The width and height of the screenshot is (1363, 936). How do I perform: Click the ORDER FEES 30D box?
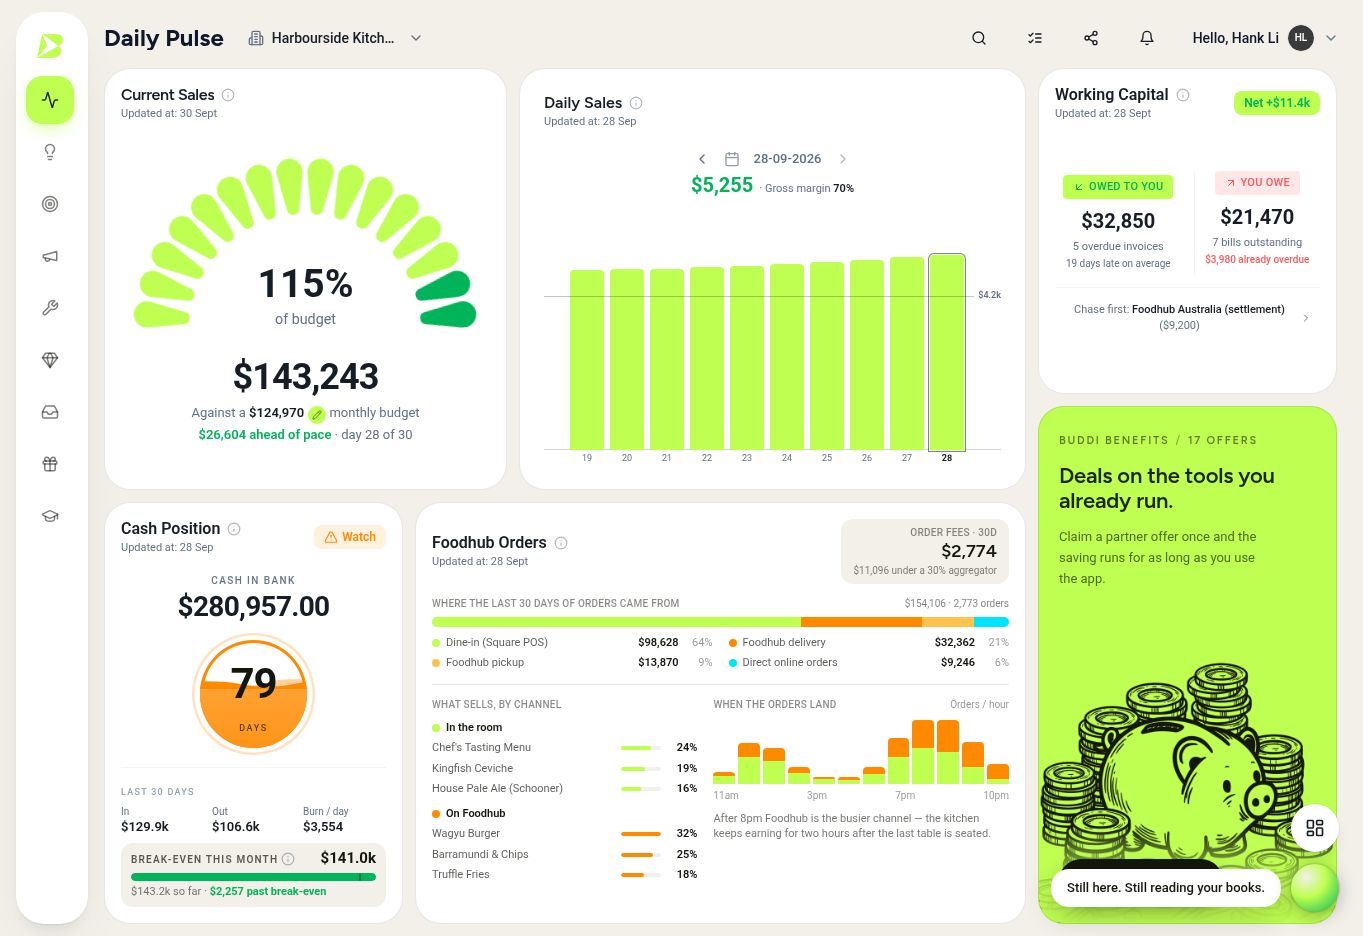[925, 551]
